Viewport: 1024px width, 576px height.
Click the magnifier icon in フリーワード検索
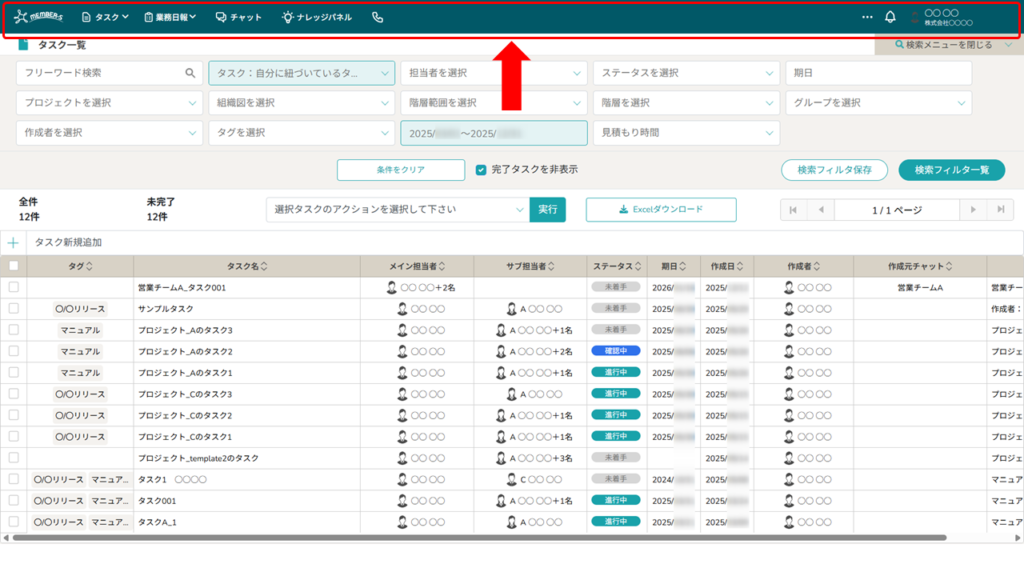point(190,73)
